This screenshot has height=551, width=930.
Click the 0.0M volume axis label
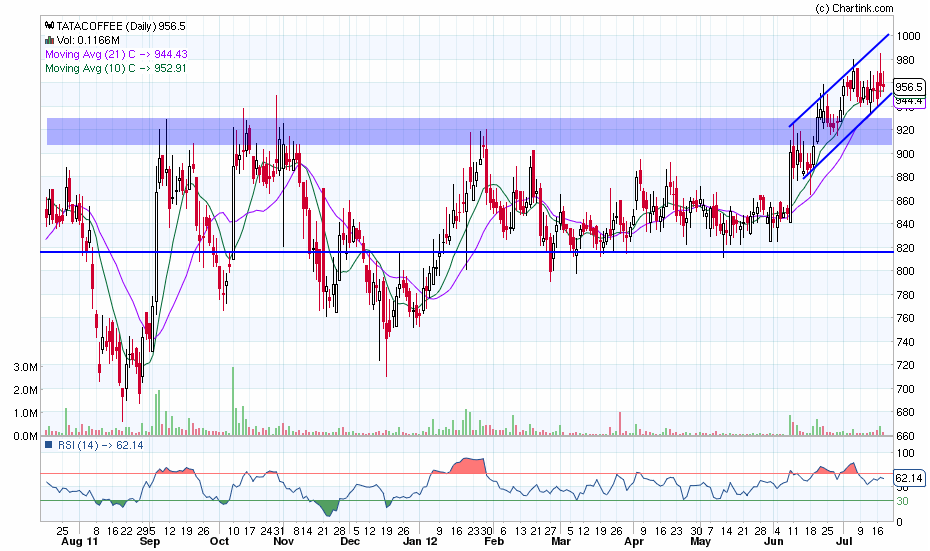[x=26, y=436]
